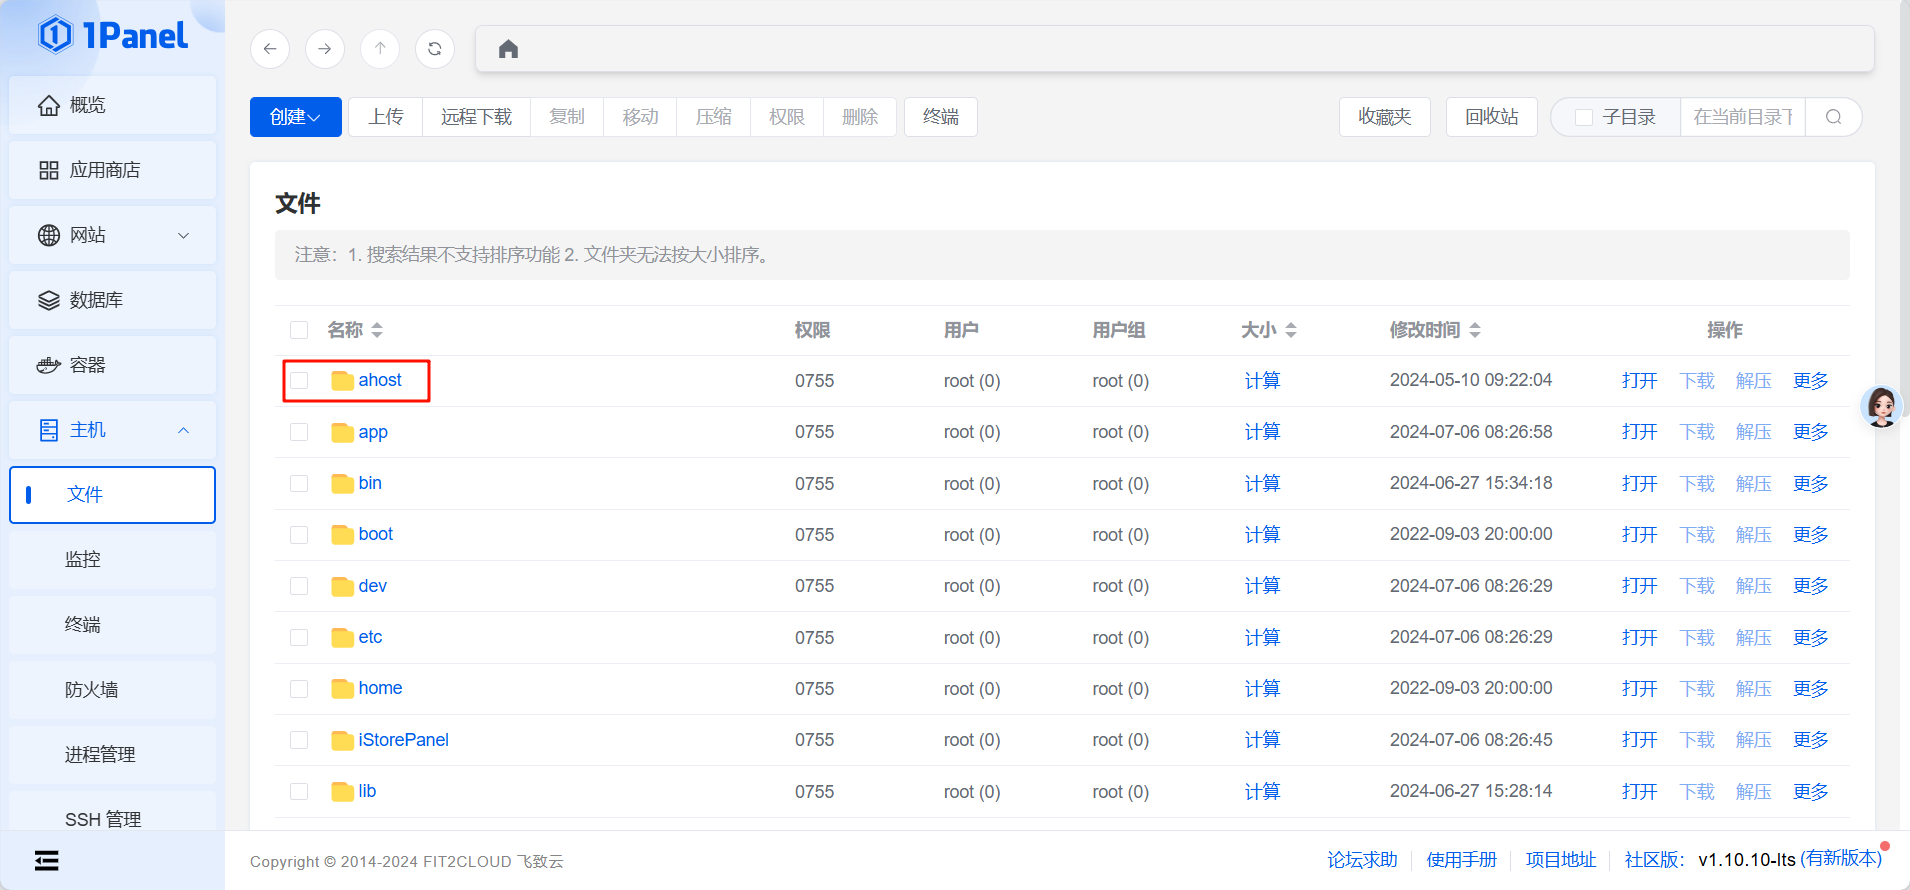Select the 文件 files submenu item

coord(112,495)
